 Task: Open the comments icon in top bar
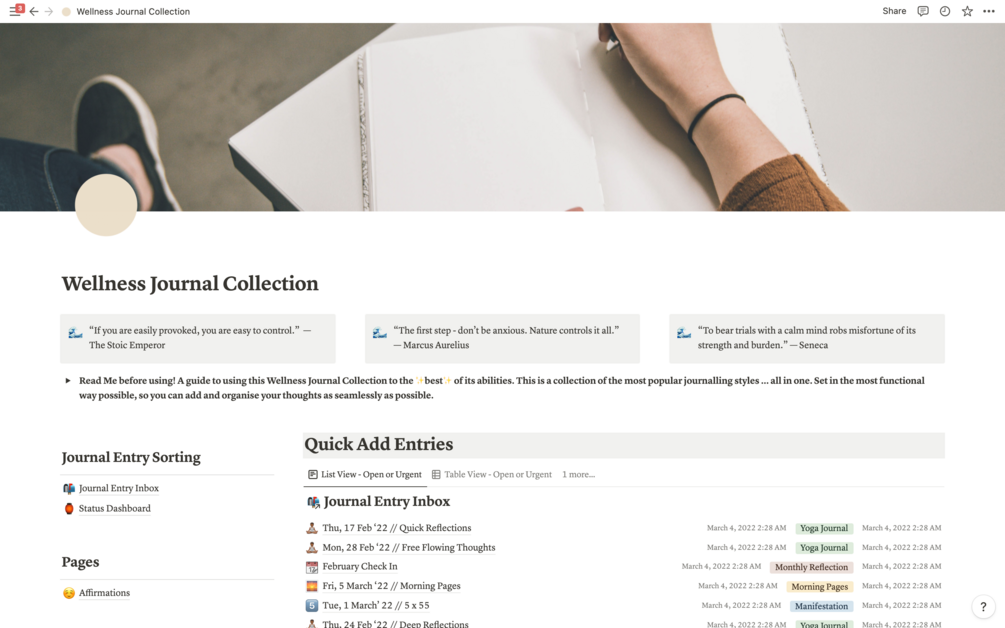923,11
